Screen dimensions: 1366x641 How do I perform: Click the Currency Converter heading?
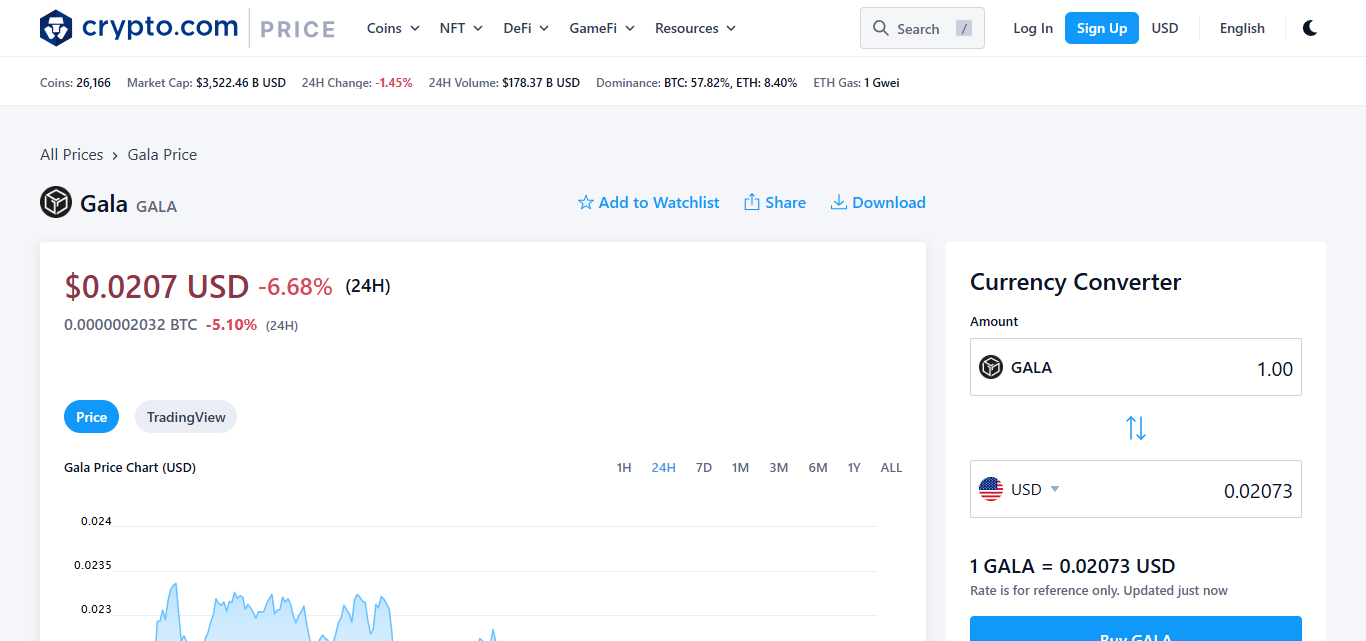click(x=1075, y=282)
